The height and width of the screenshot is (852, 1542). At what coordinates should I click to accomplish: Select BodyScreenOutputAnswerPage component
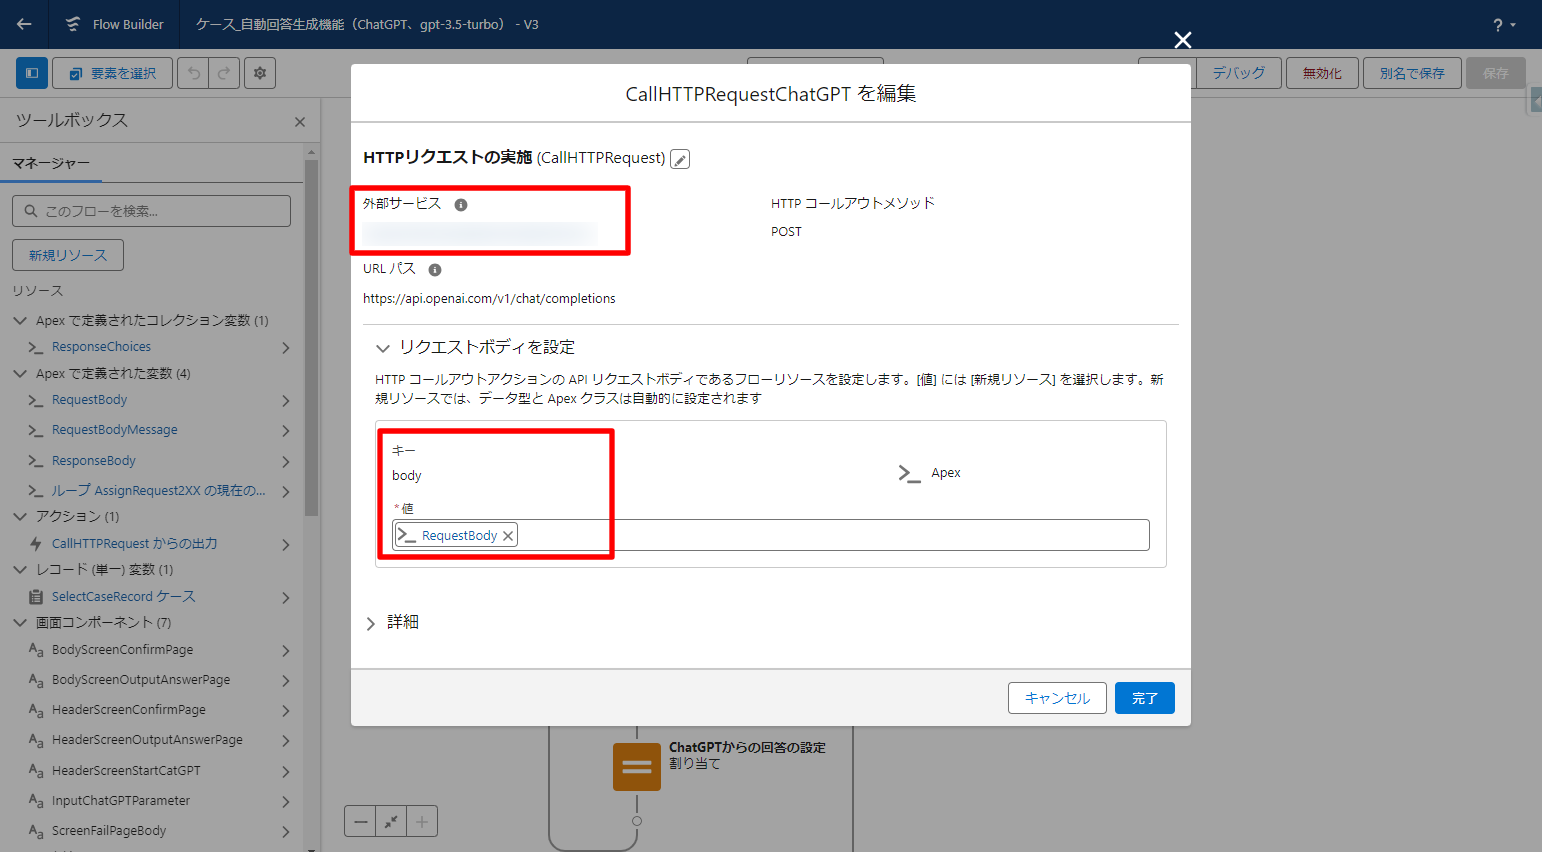coord(141,680)
